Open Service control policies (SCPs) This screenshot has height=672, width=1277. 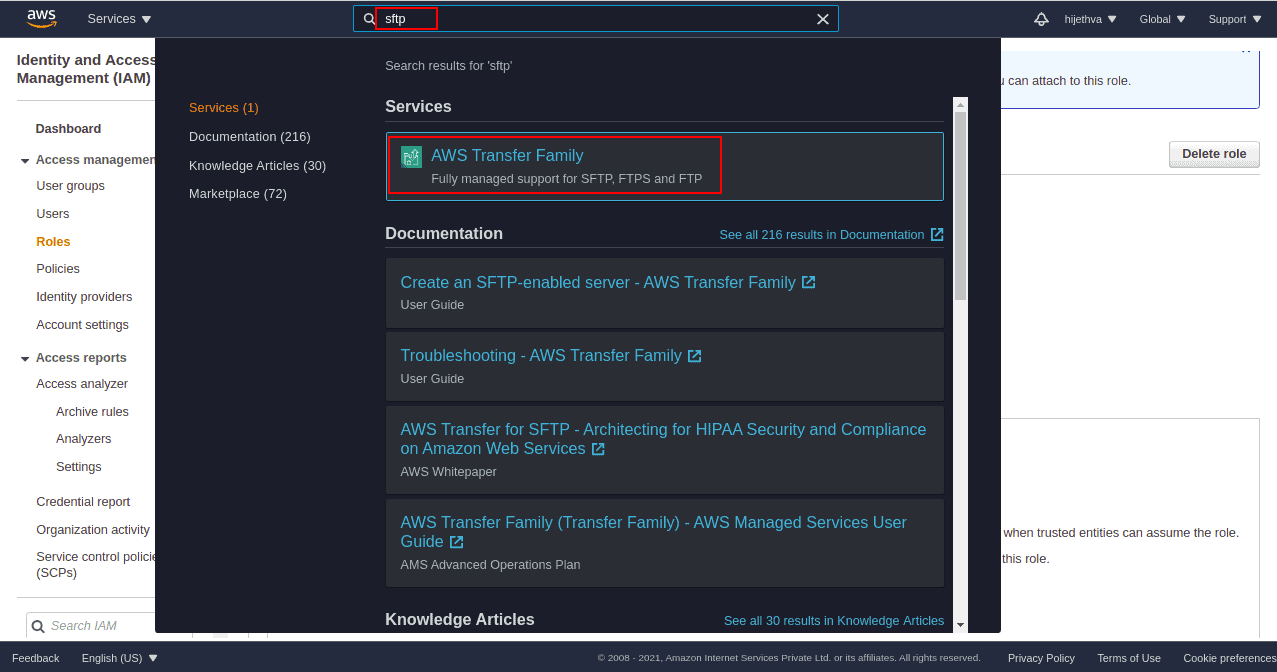(x=95, y=565)
